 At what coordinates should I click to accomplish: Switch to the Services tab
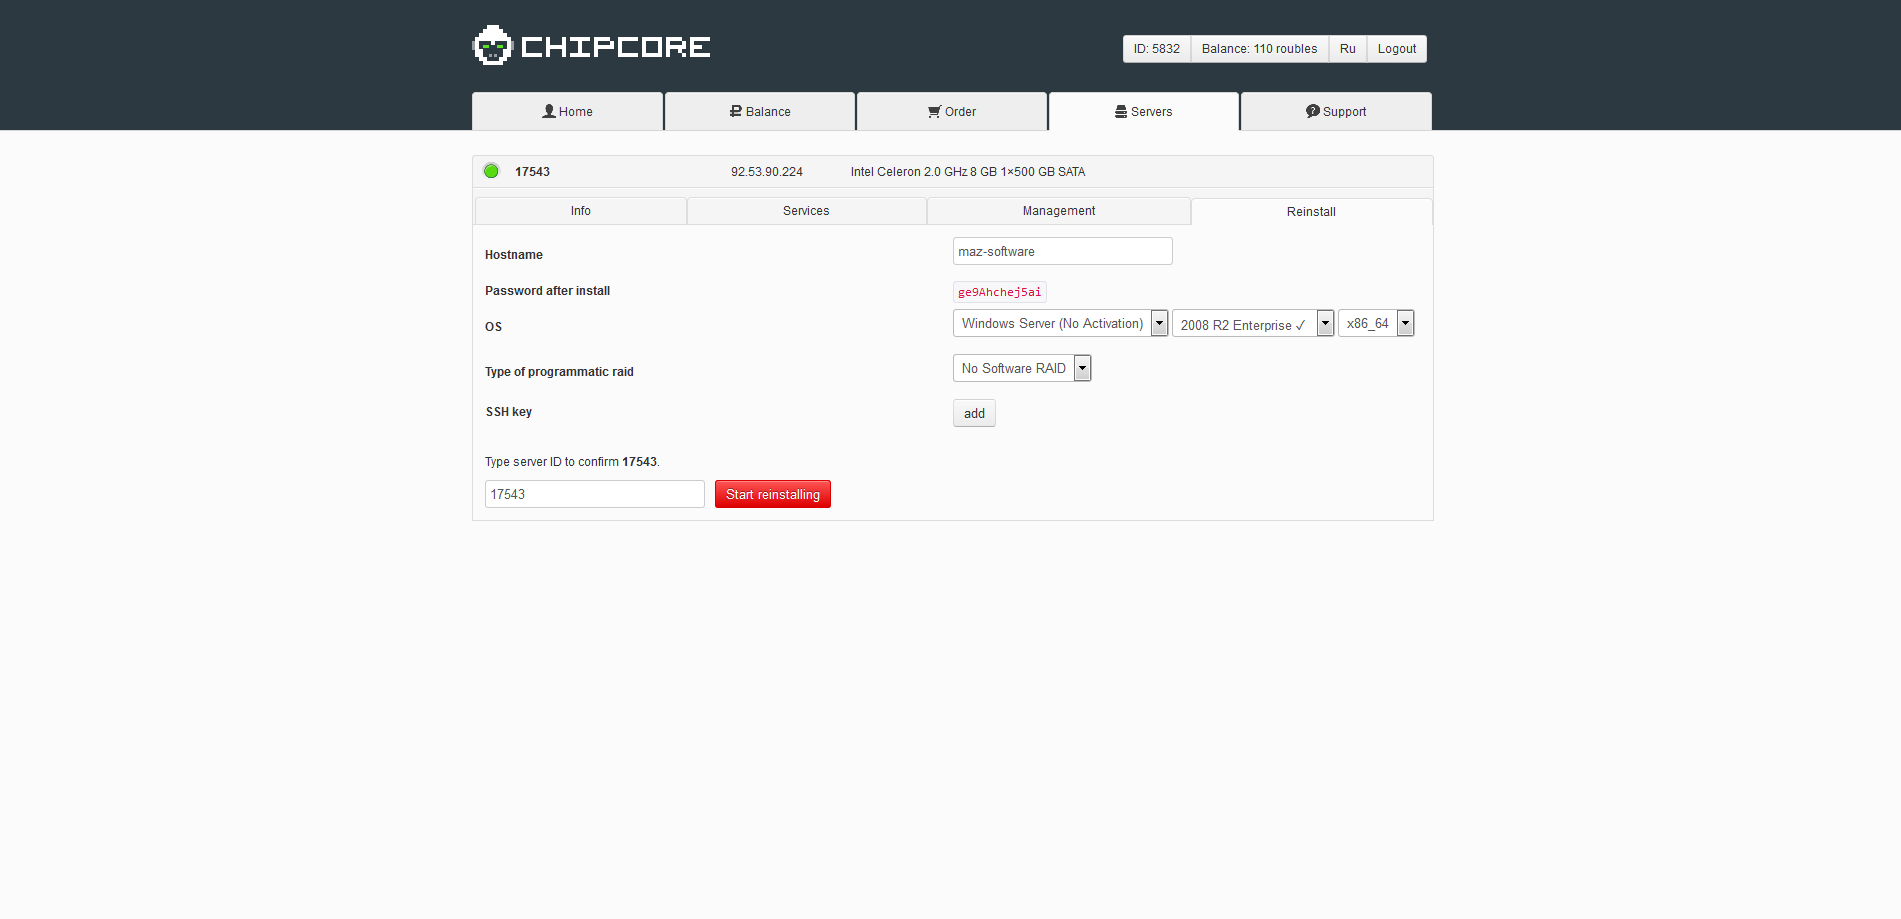[x=806, y=211]
